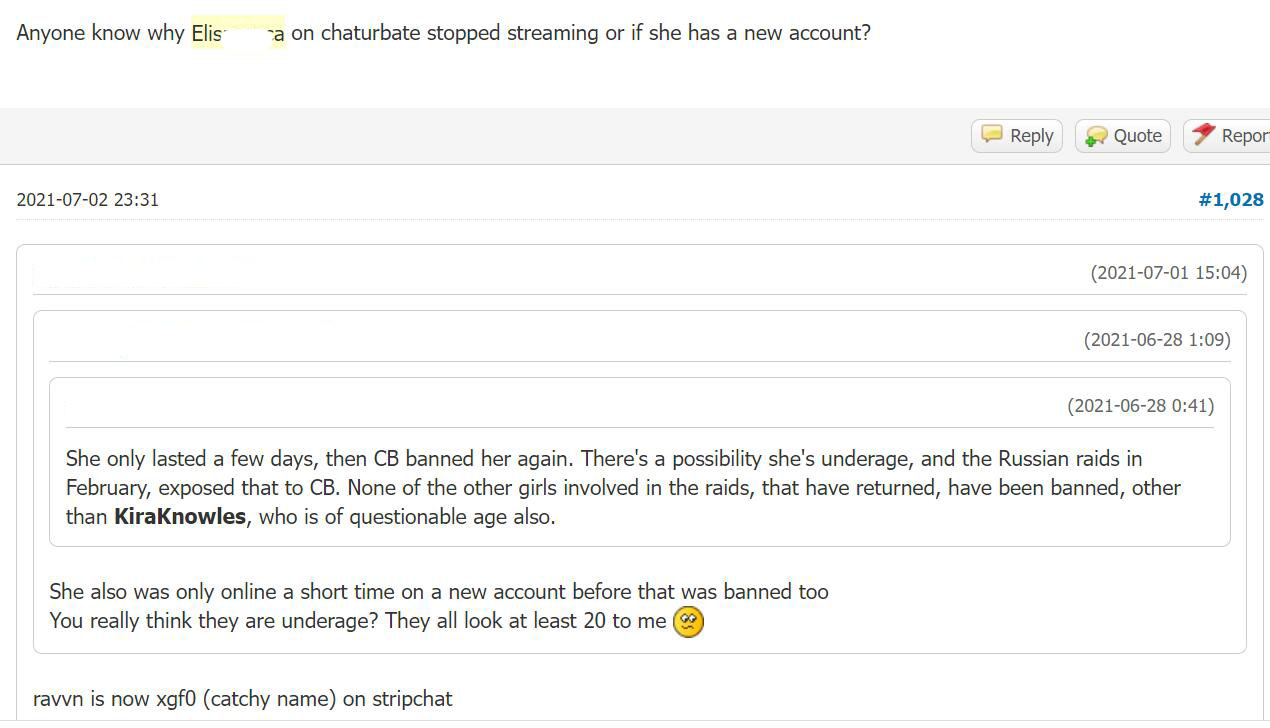Viewport: 1270px width, 728px height.
Task: Click the 2021-07-02 23:31 post timestamp
Action: click(88, 199)
